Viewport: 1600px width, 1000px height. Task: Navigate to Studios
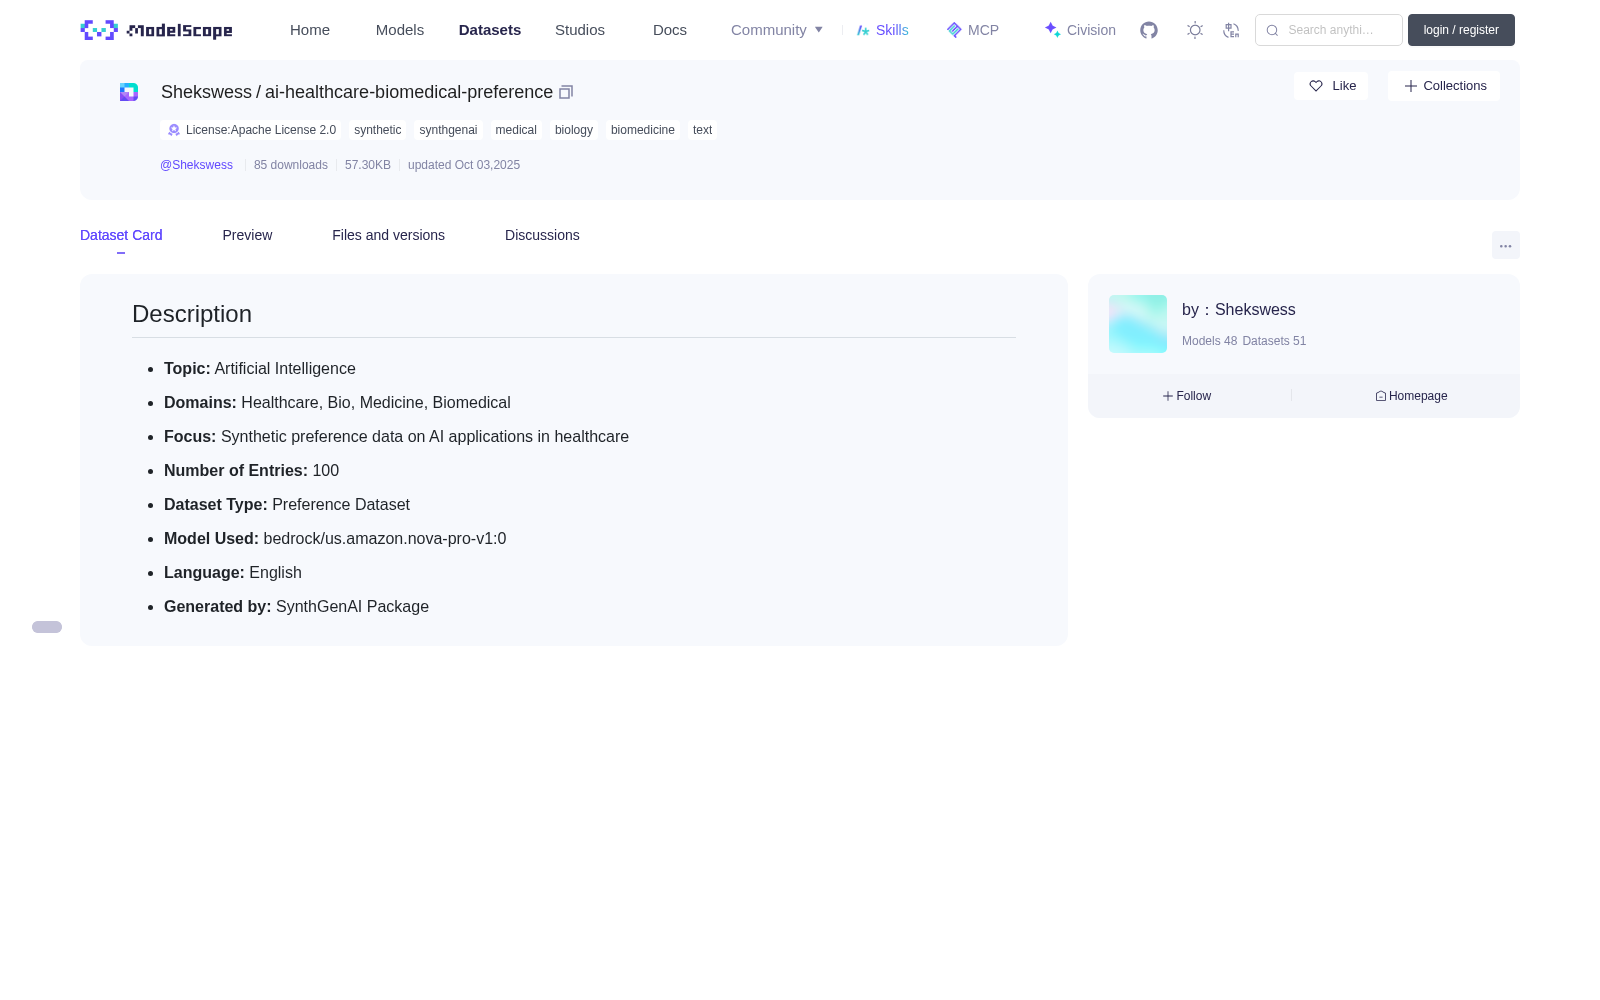pos(580,30)
